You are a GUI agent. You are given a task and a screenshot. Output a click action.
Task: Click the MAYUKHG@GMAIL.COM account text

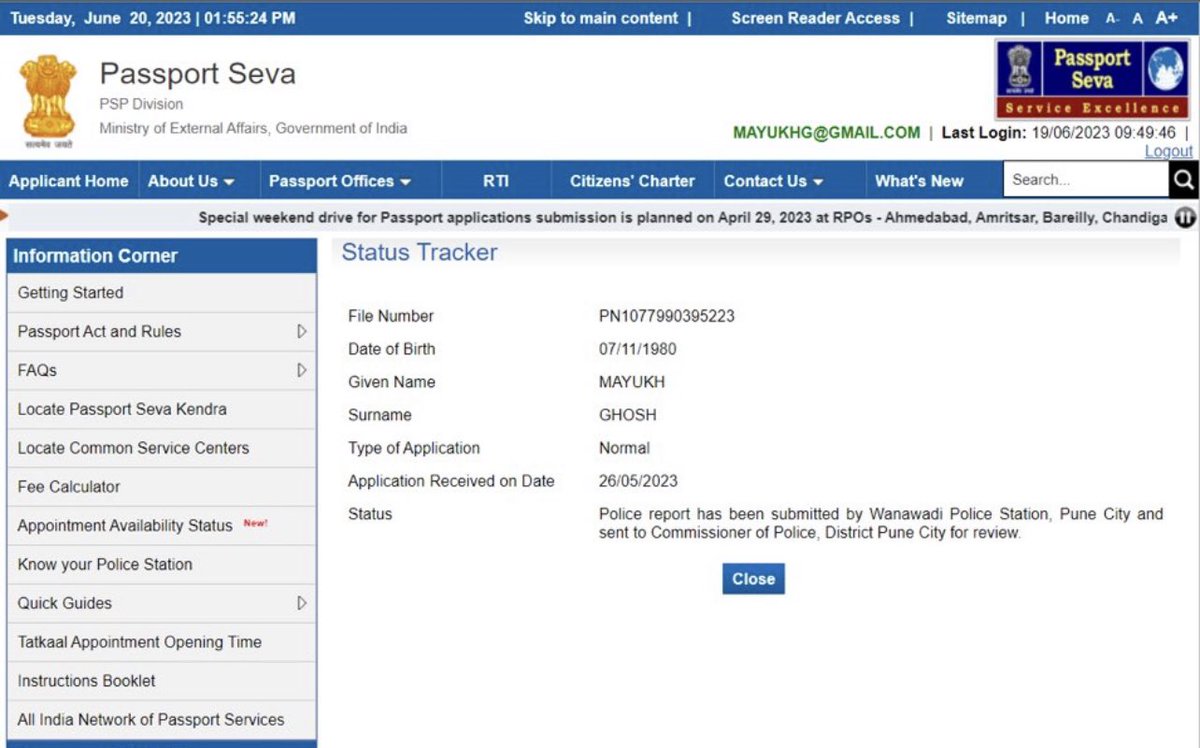click(826, 133)
